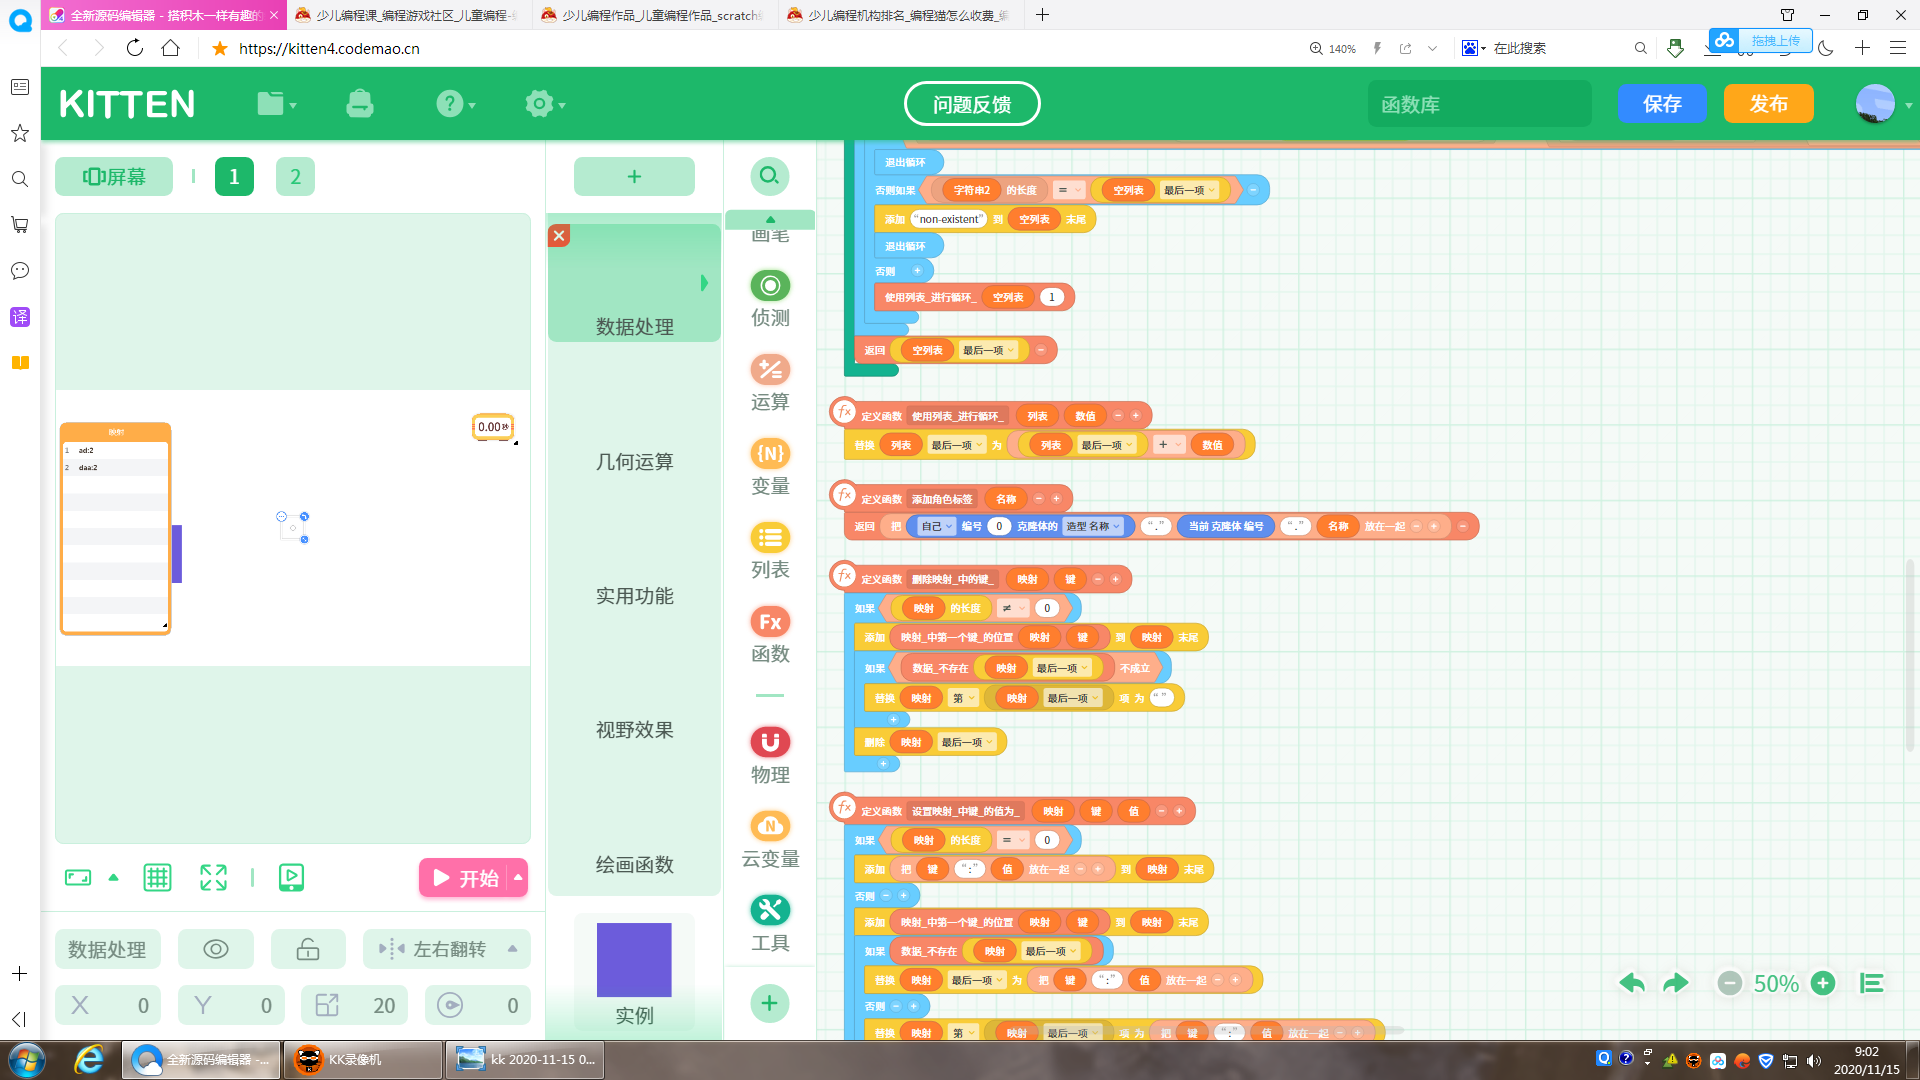Click the block search magnifier icon

(x=769, y=176)
